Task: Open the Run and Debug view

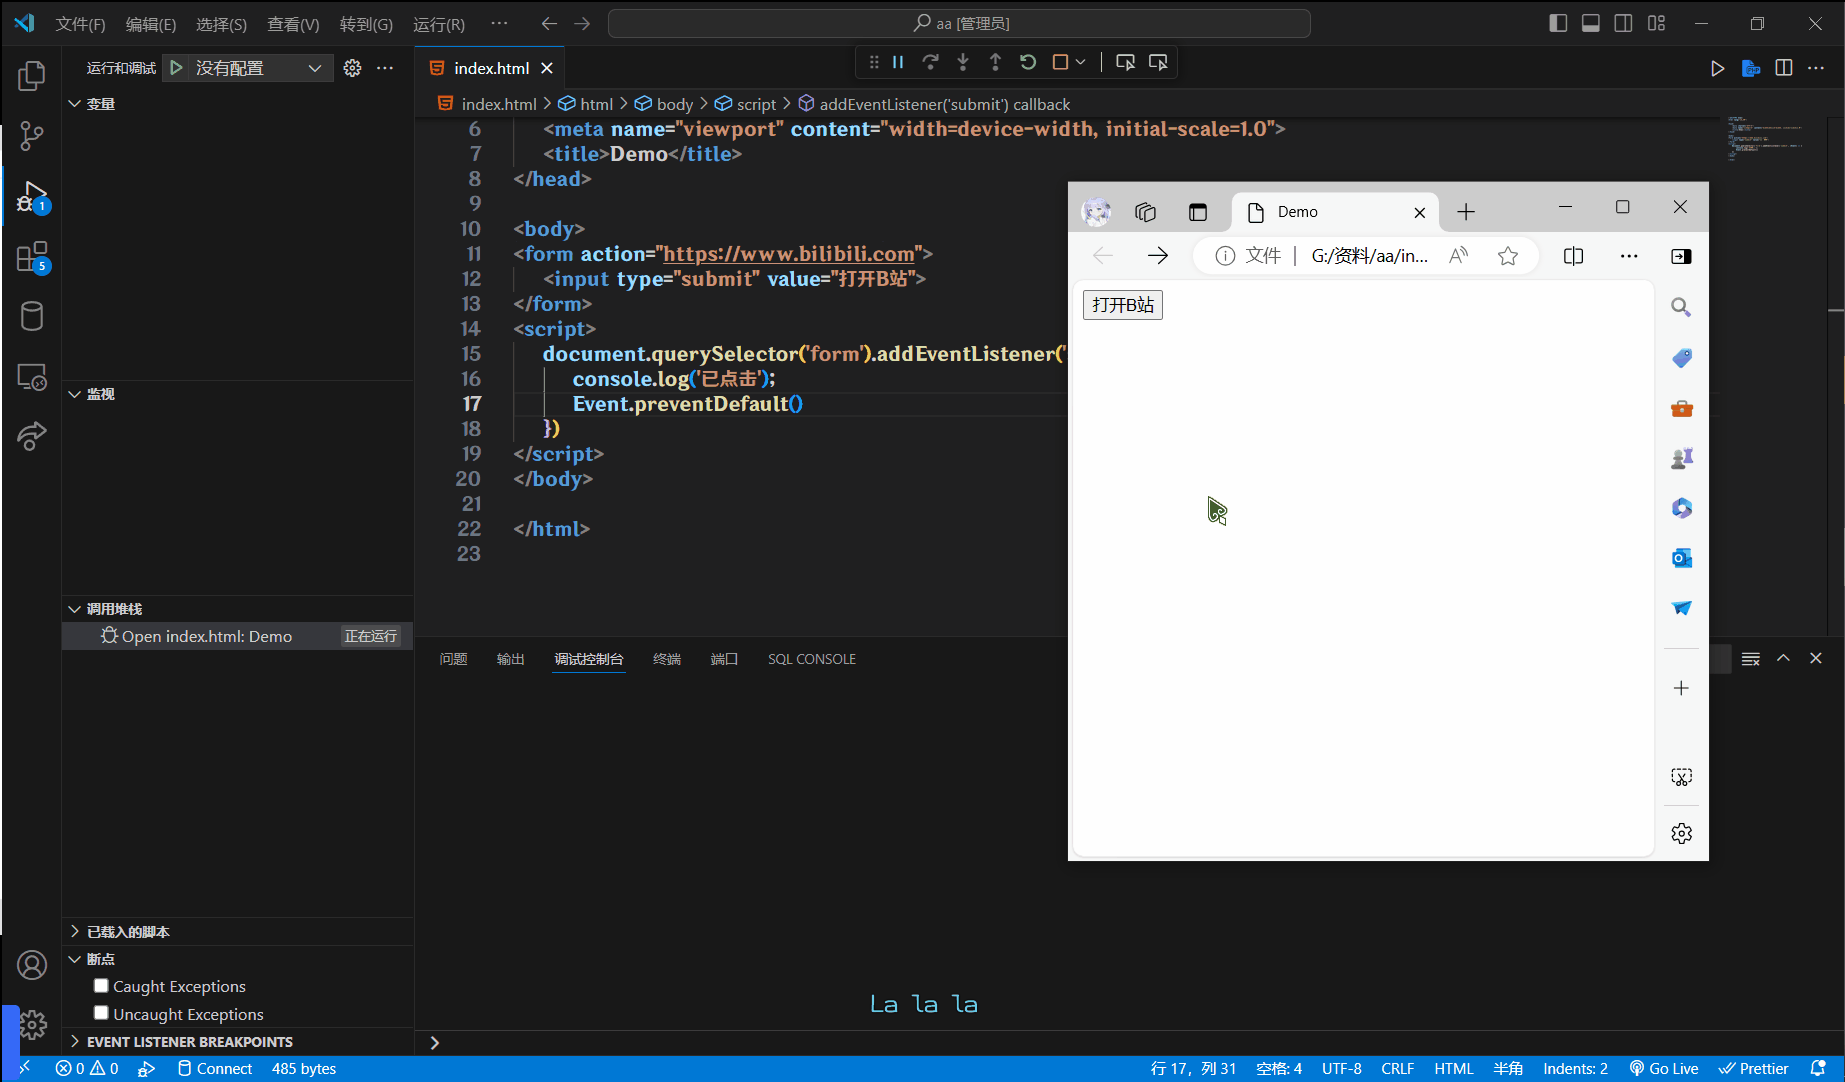Action: (32, 197)
